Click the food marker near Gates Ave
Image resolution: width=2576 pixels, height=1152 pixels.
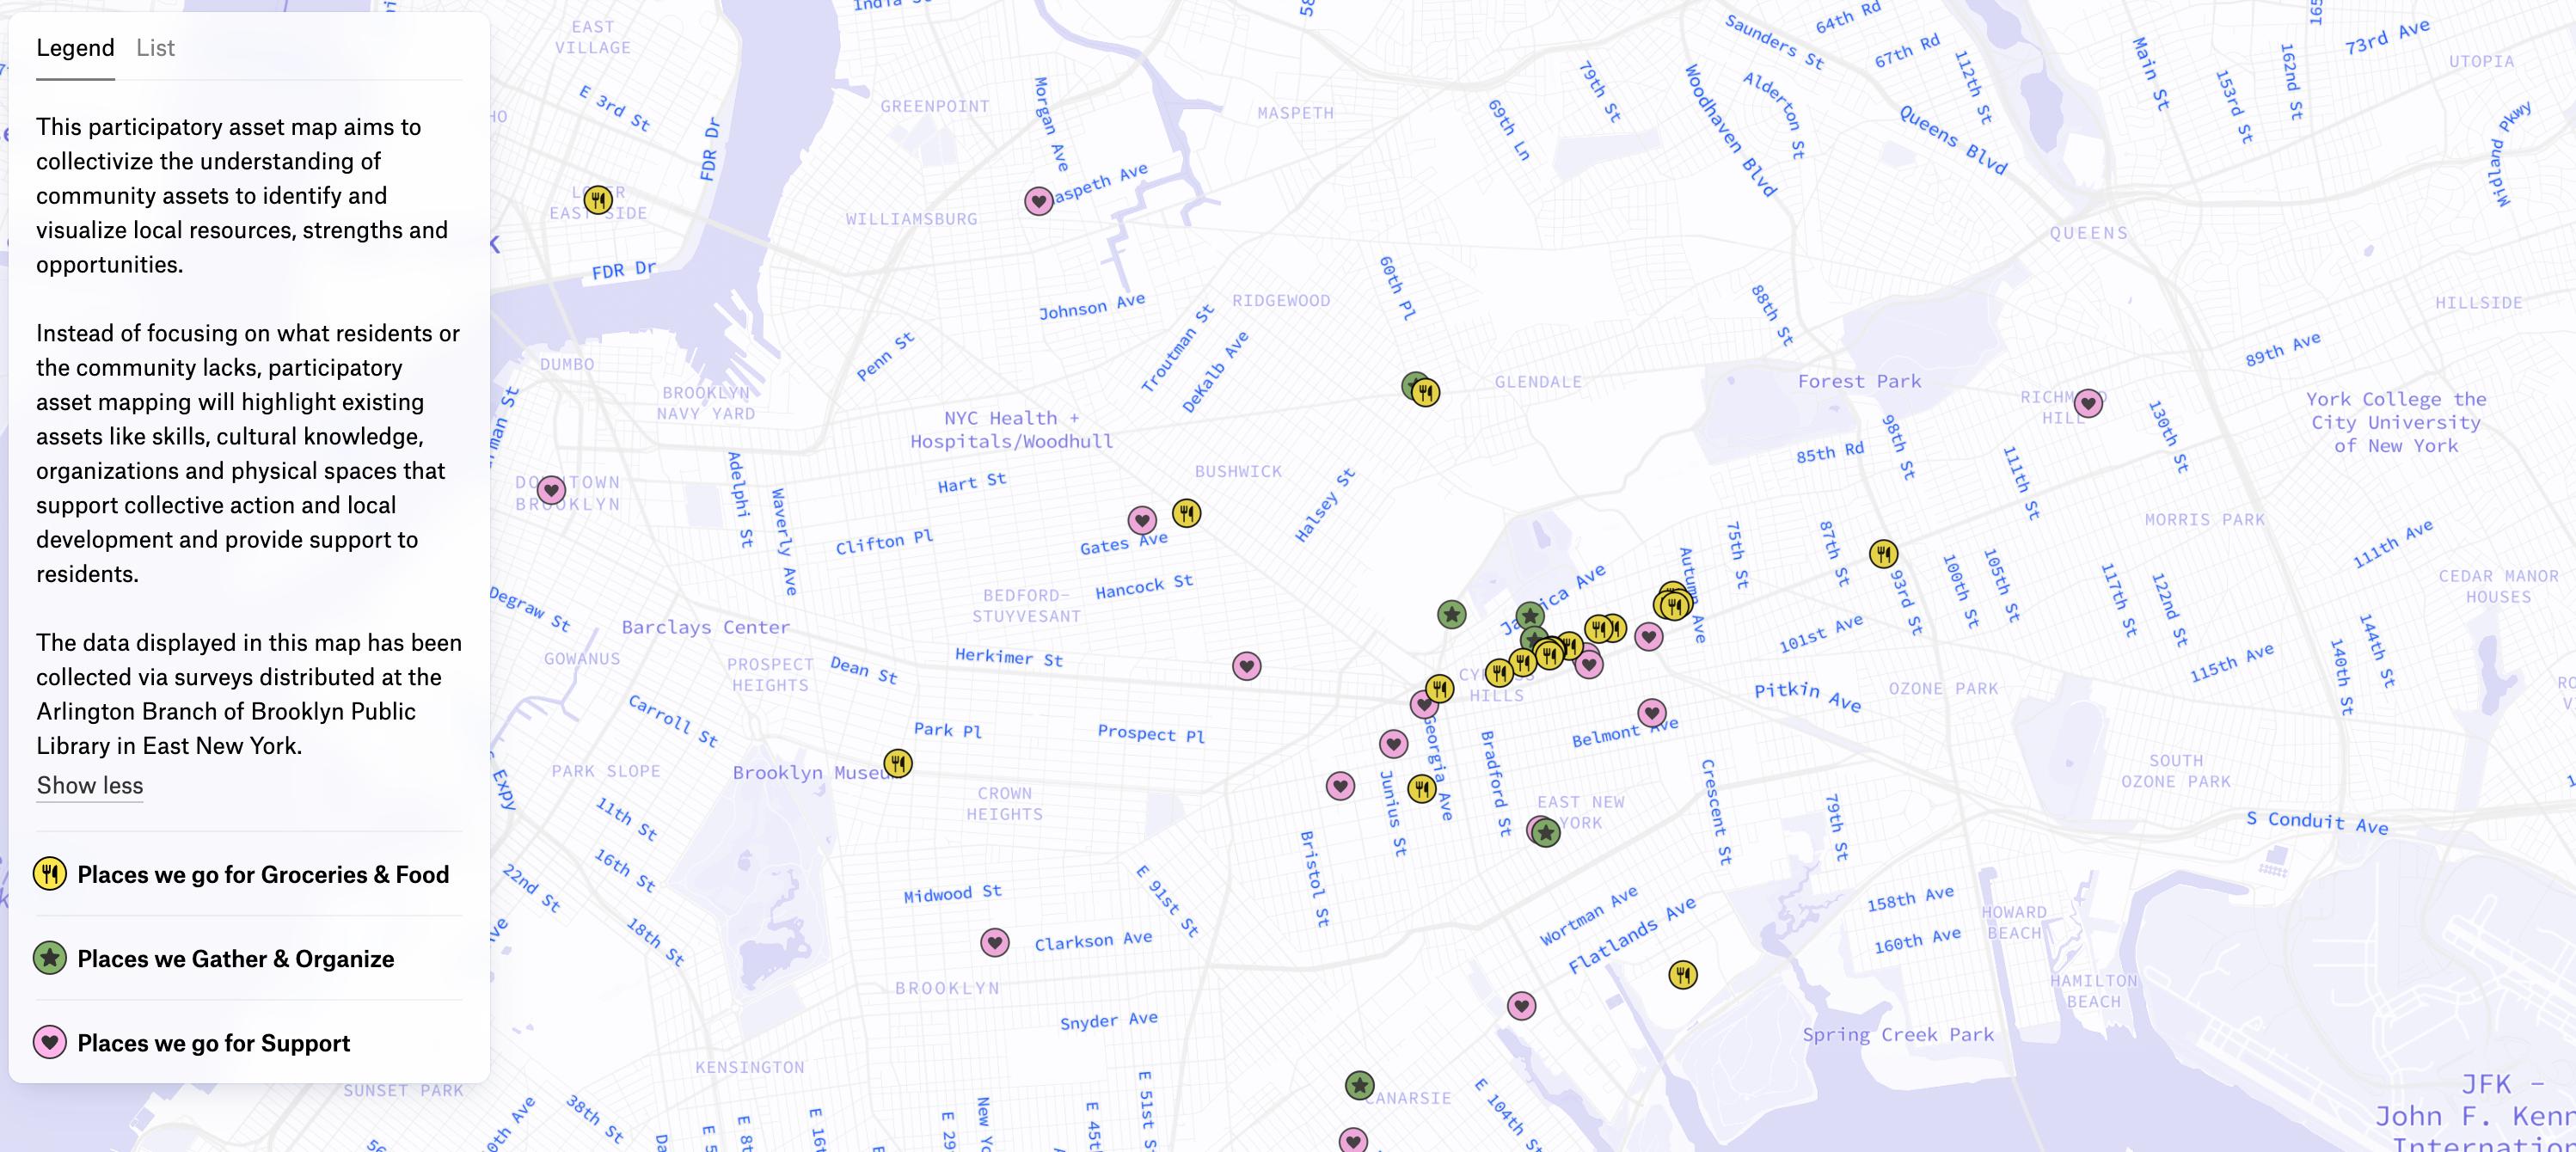1186,514
